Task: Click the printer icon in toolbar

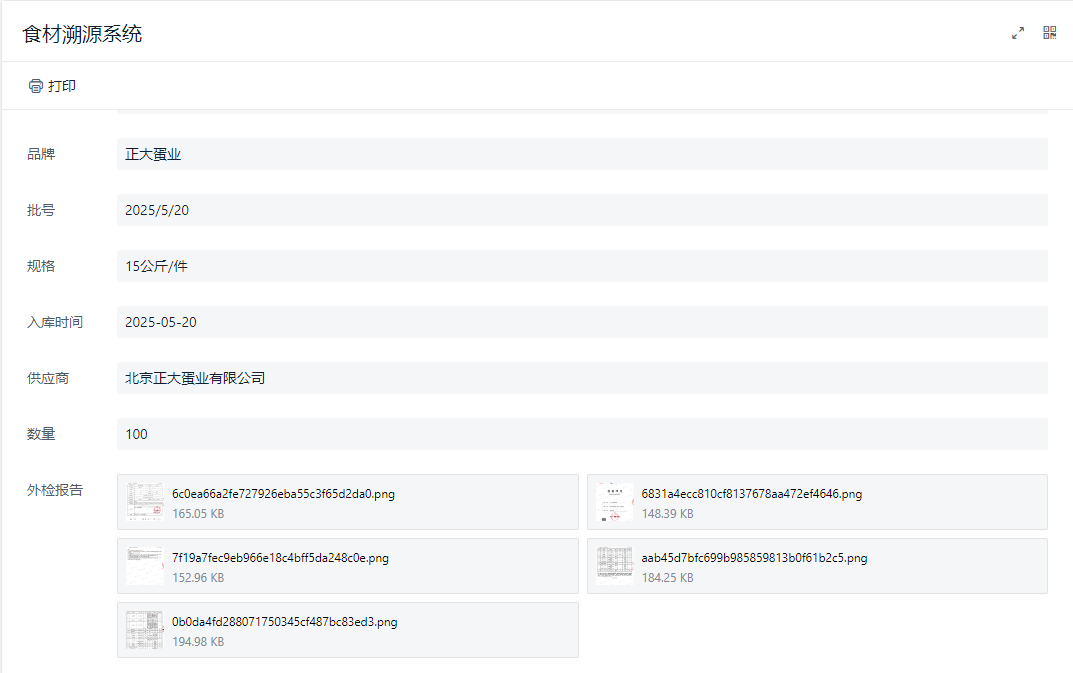Action: [36, 86]
